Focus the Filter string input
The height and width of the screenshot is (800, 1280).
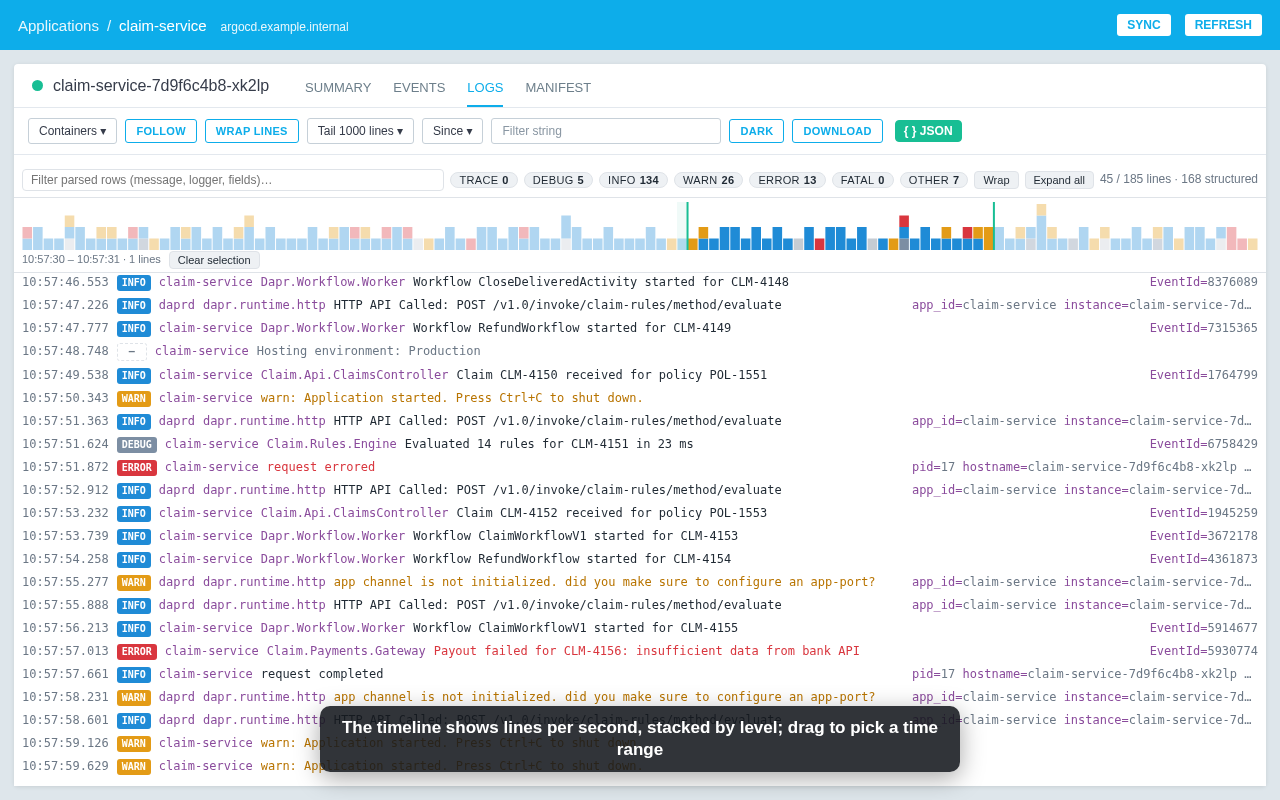[606, 131]
